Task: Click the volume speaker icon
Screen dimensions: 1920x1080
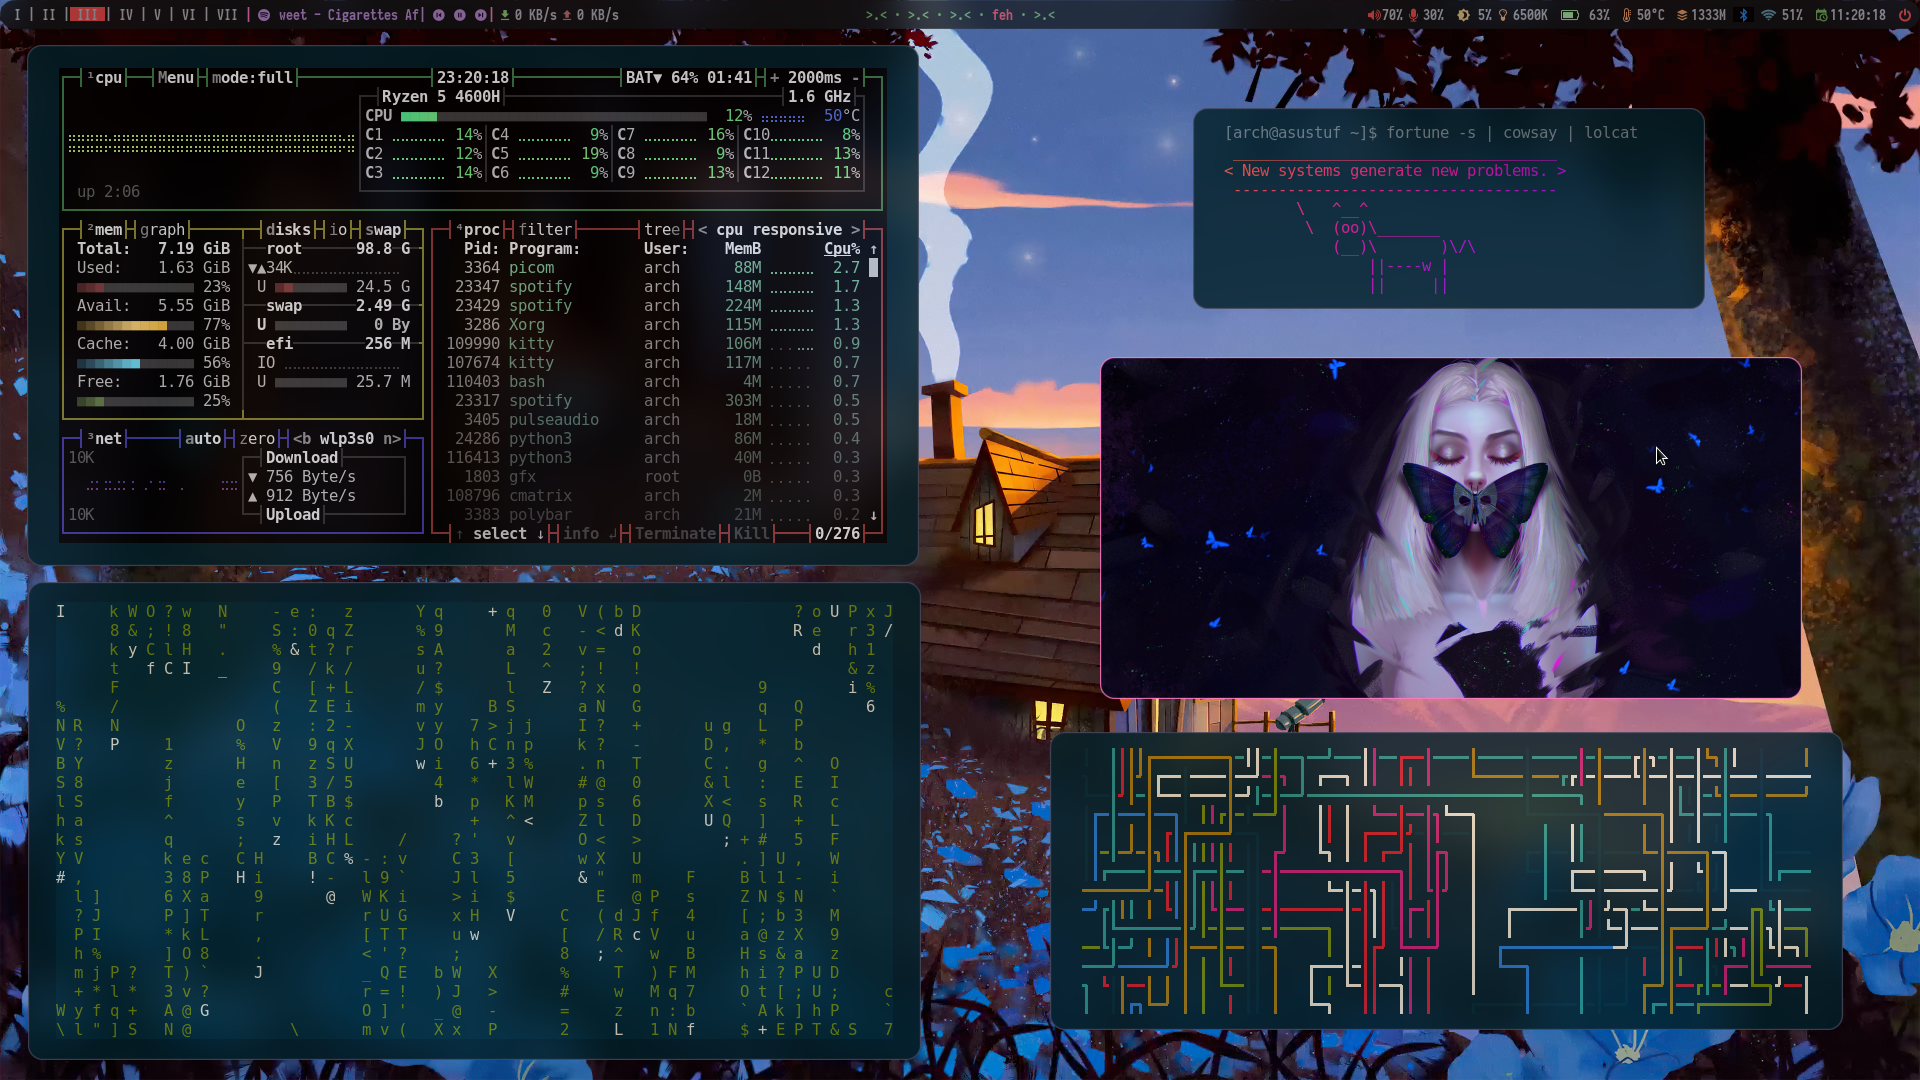Action: coord(1374,15)
